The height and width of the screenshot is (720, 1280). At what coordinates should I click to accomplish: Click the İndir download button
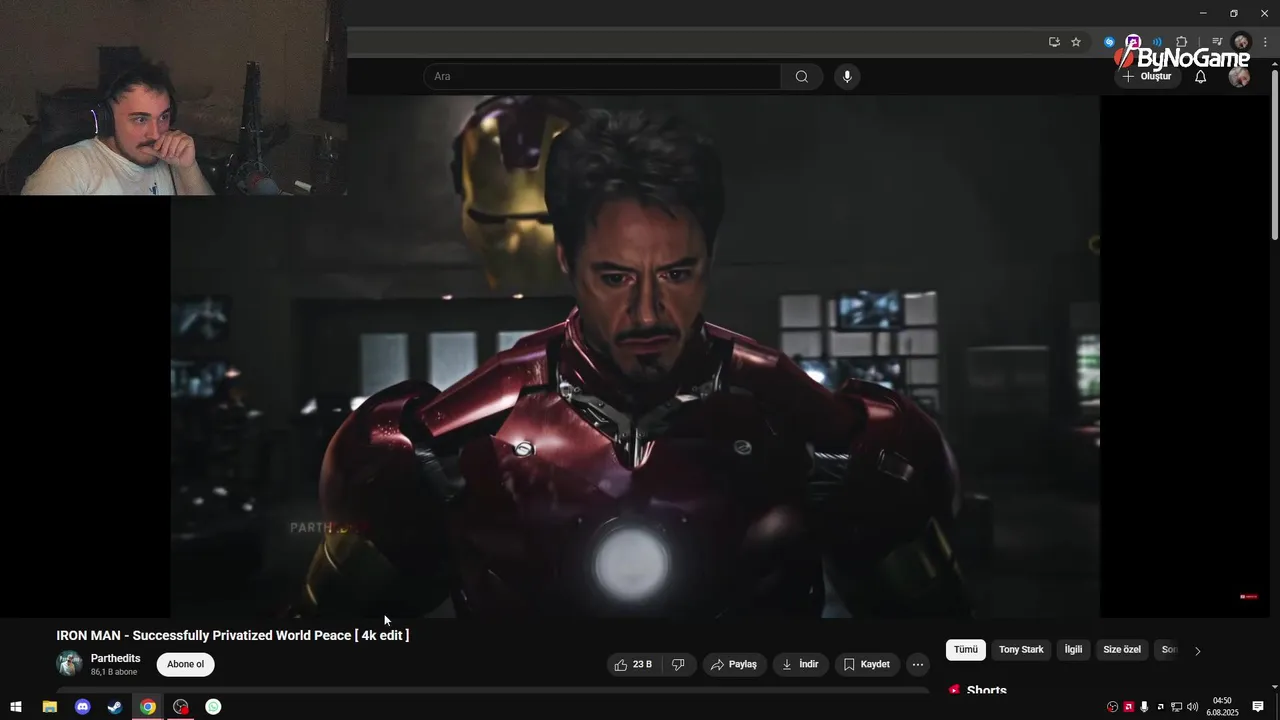[800, 664]
